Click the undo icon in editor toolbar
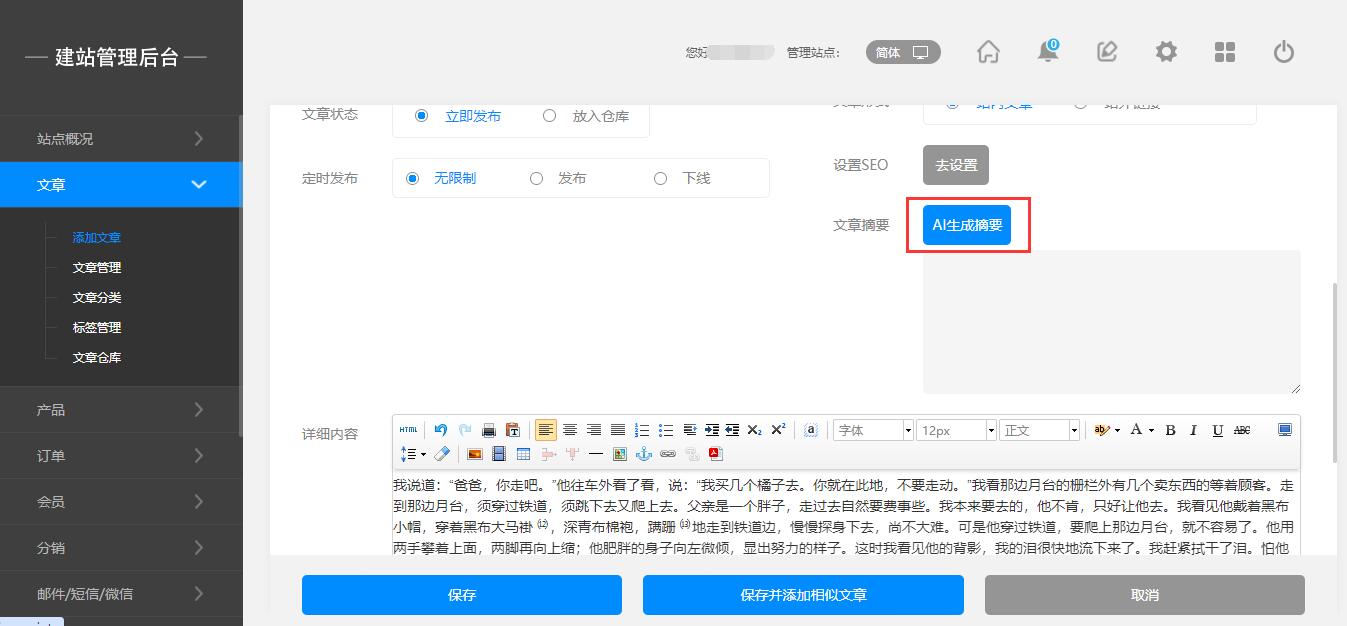Viewport: 1347px width, 626px height. pyautogui.click(x=441, y=430)
